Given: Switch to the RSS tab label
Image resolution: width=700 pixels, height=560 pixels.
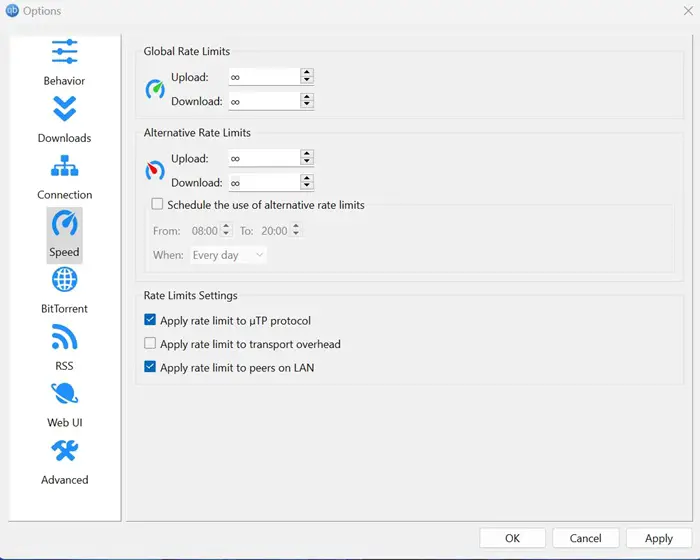Looking at the screenshot, I should coord(64,366).
